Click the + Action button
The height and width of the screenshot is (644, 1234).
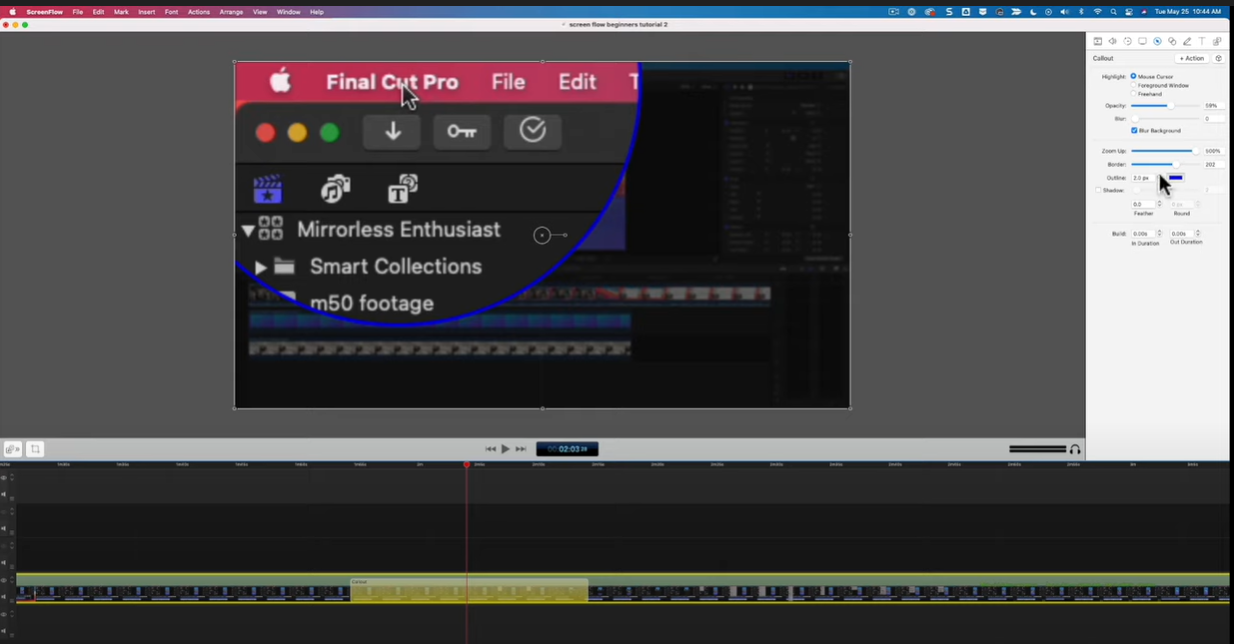1192,58
